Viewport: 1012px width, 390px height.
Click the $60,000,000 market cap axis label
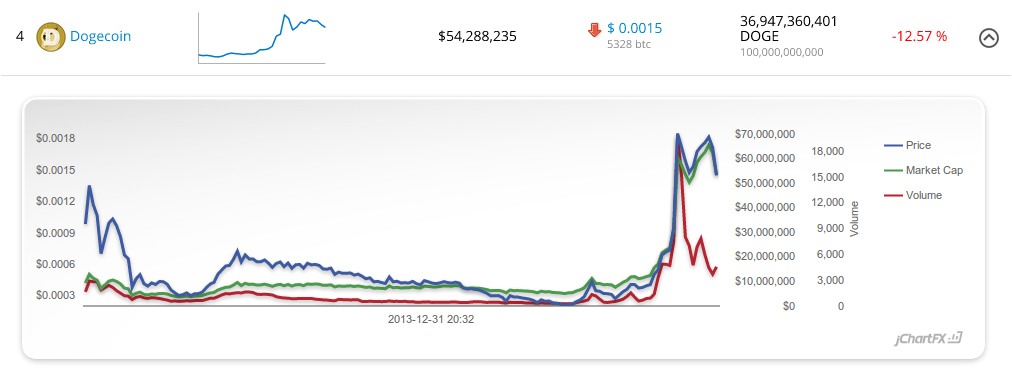pyautogui.click(x=765, y=158)
